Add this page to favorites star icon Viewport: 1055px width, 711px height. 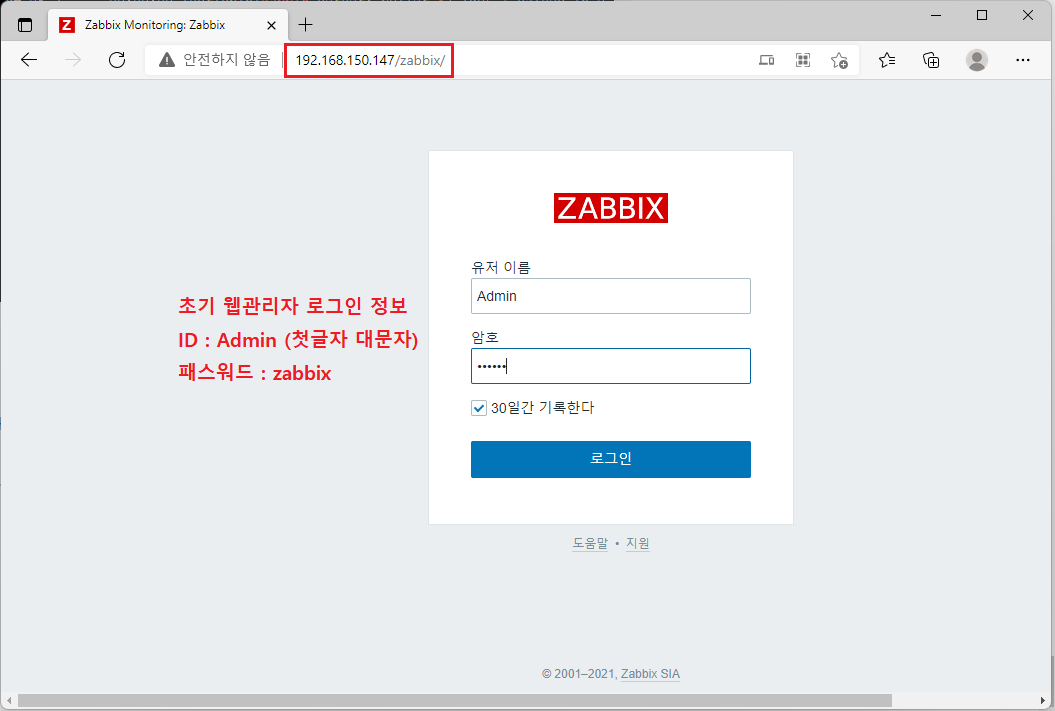(x=839, y=61)
